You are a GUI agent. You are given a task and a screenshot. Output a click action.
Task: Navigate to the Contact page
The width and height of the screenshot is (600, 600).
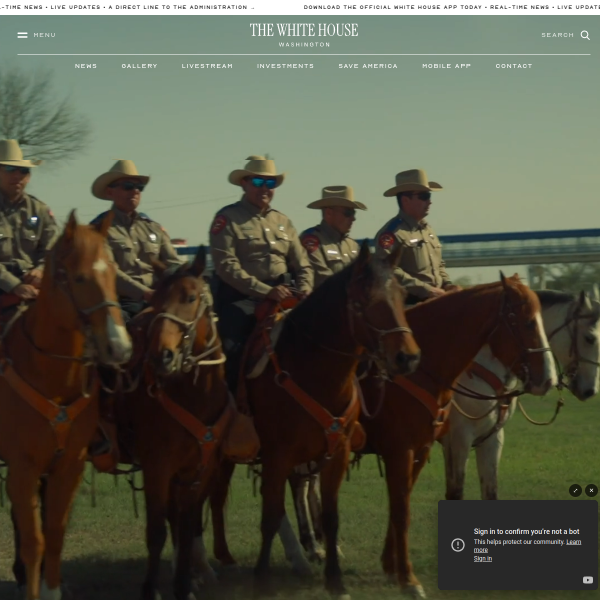coord(514,66)
